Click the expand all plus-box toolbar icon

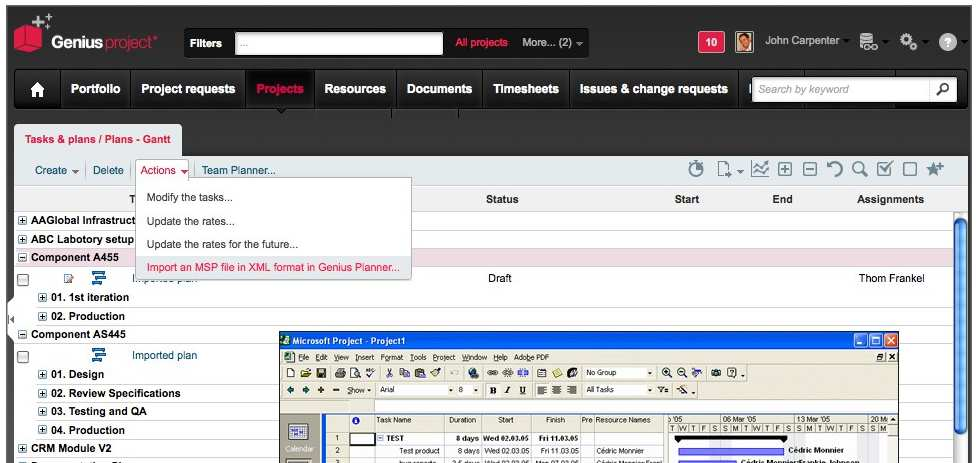pos(785,169)
